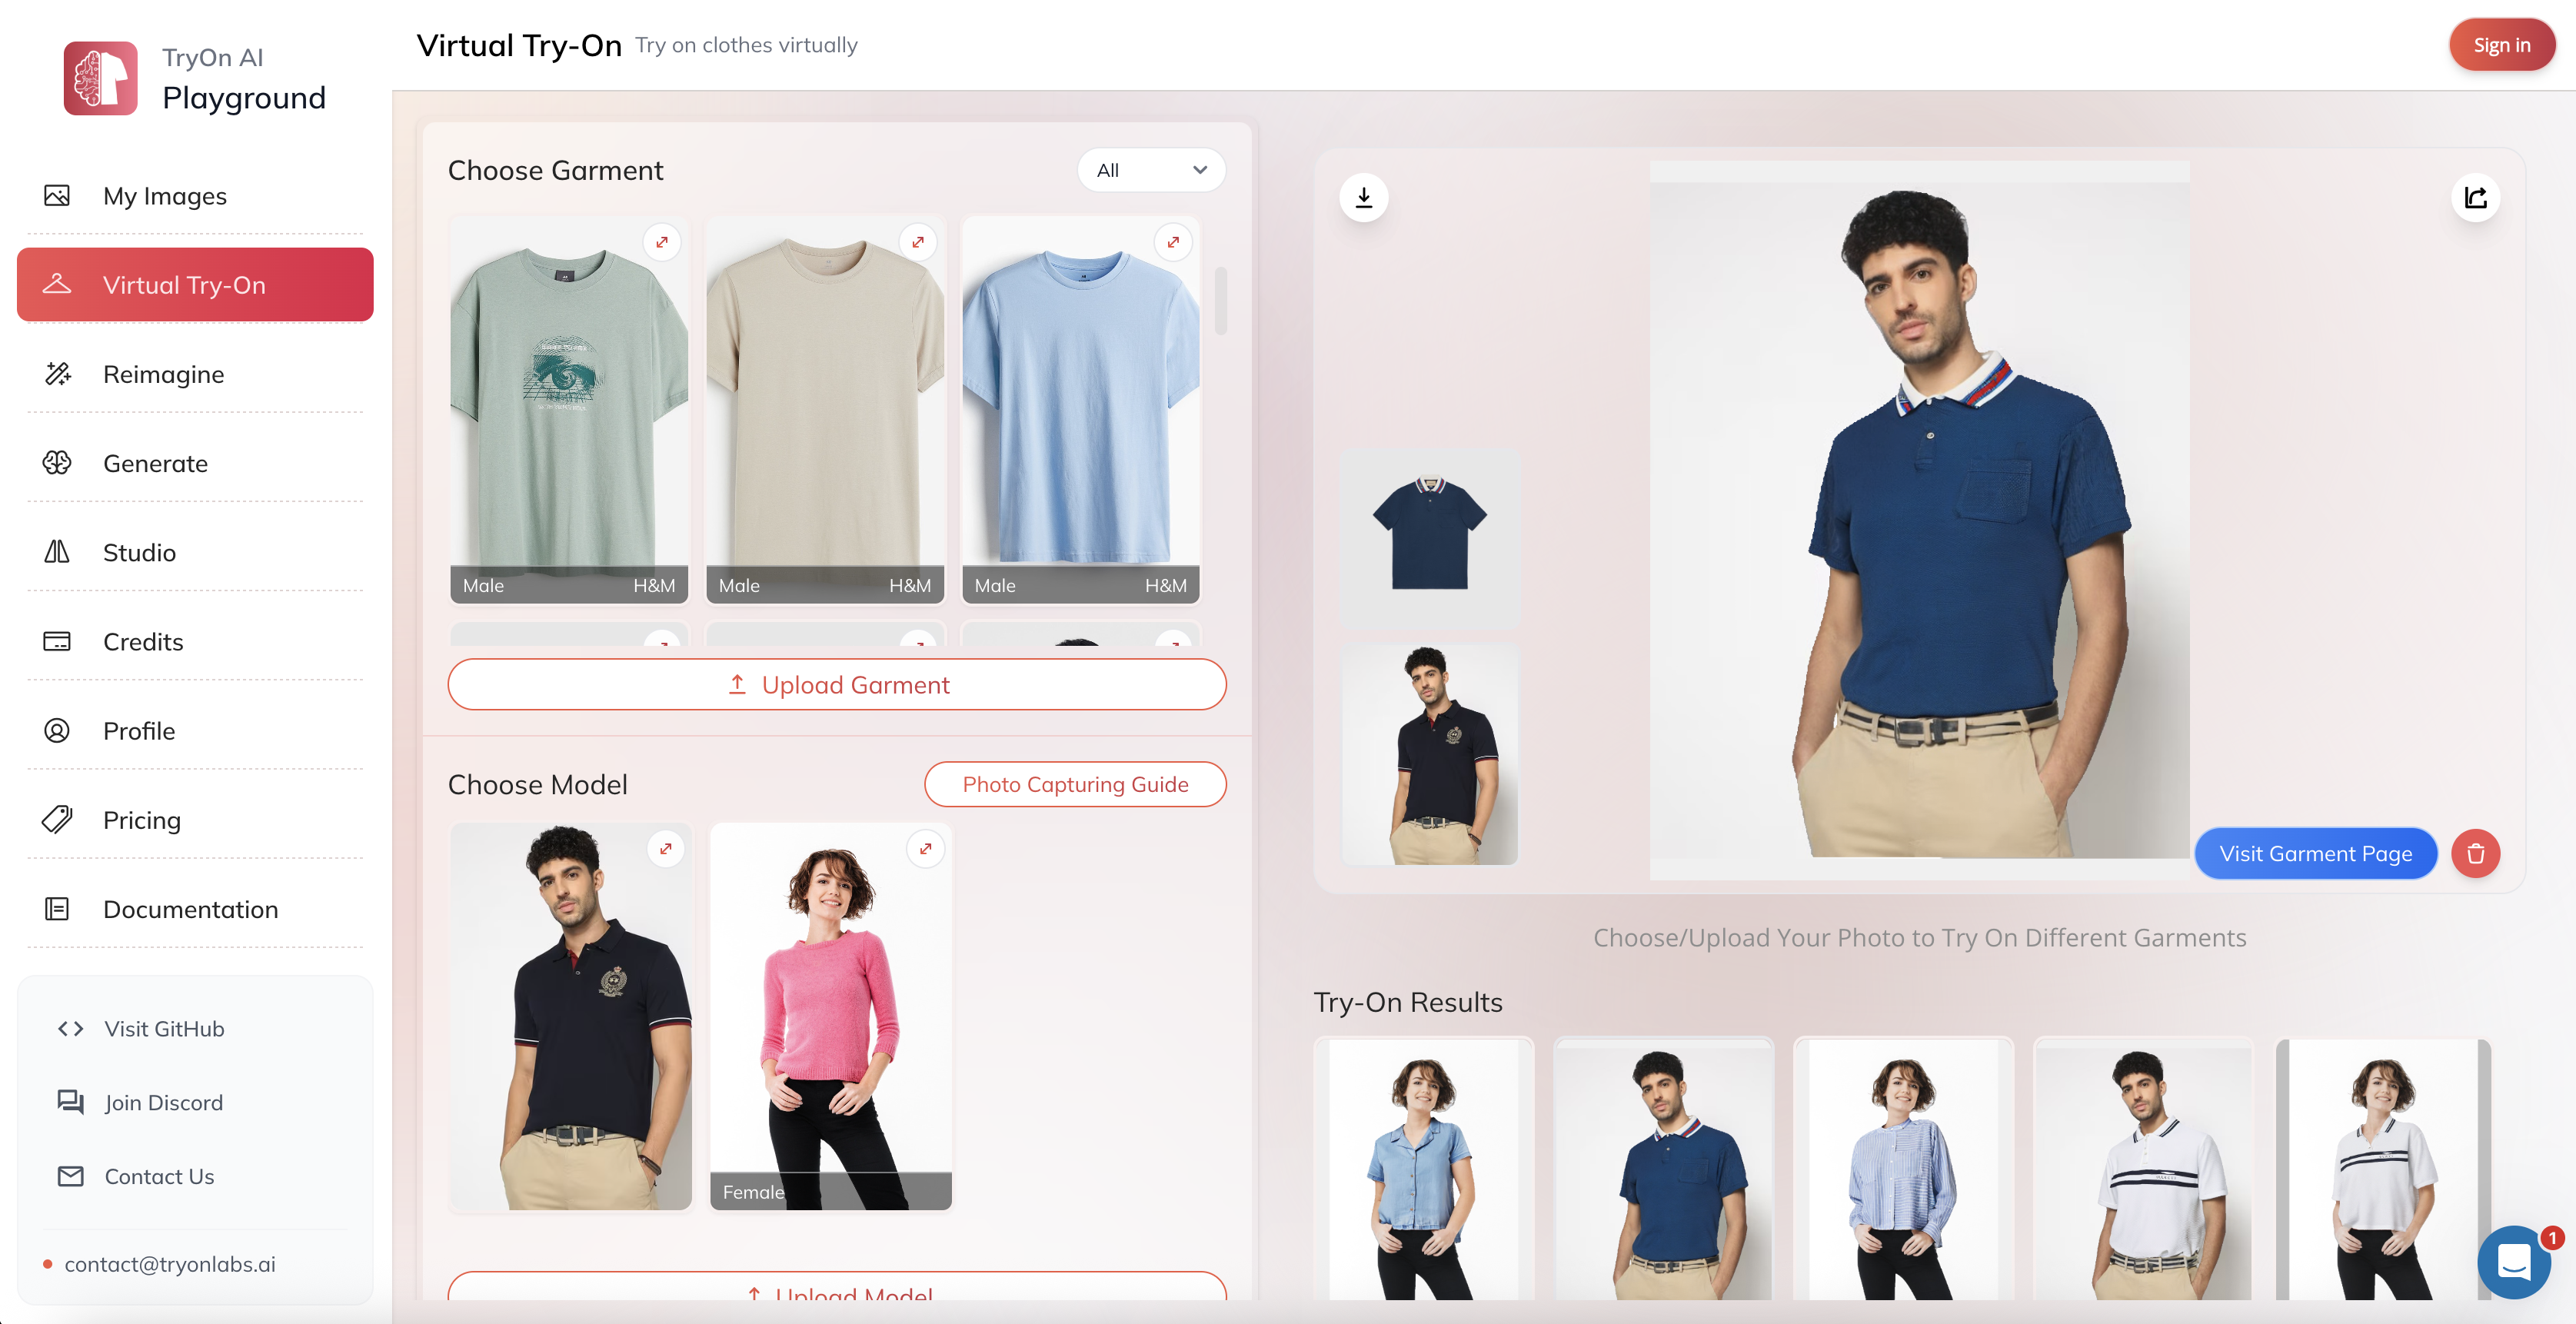Click the Join Discord chat icon
Viewport: 2576px width, 1324px height.
coord(70,1102)
